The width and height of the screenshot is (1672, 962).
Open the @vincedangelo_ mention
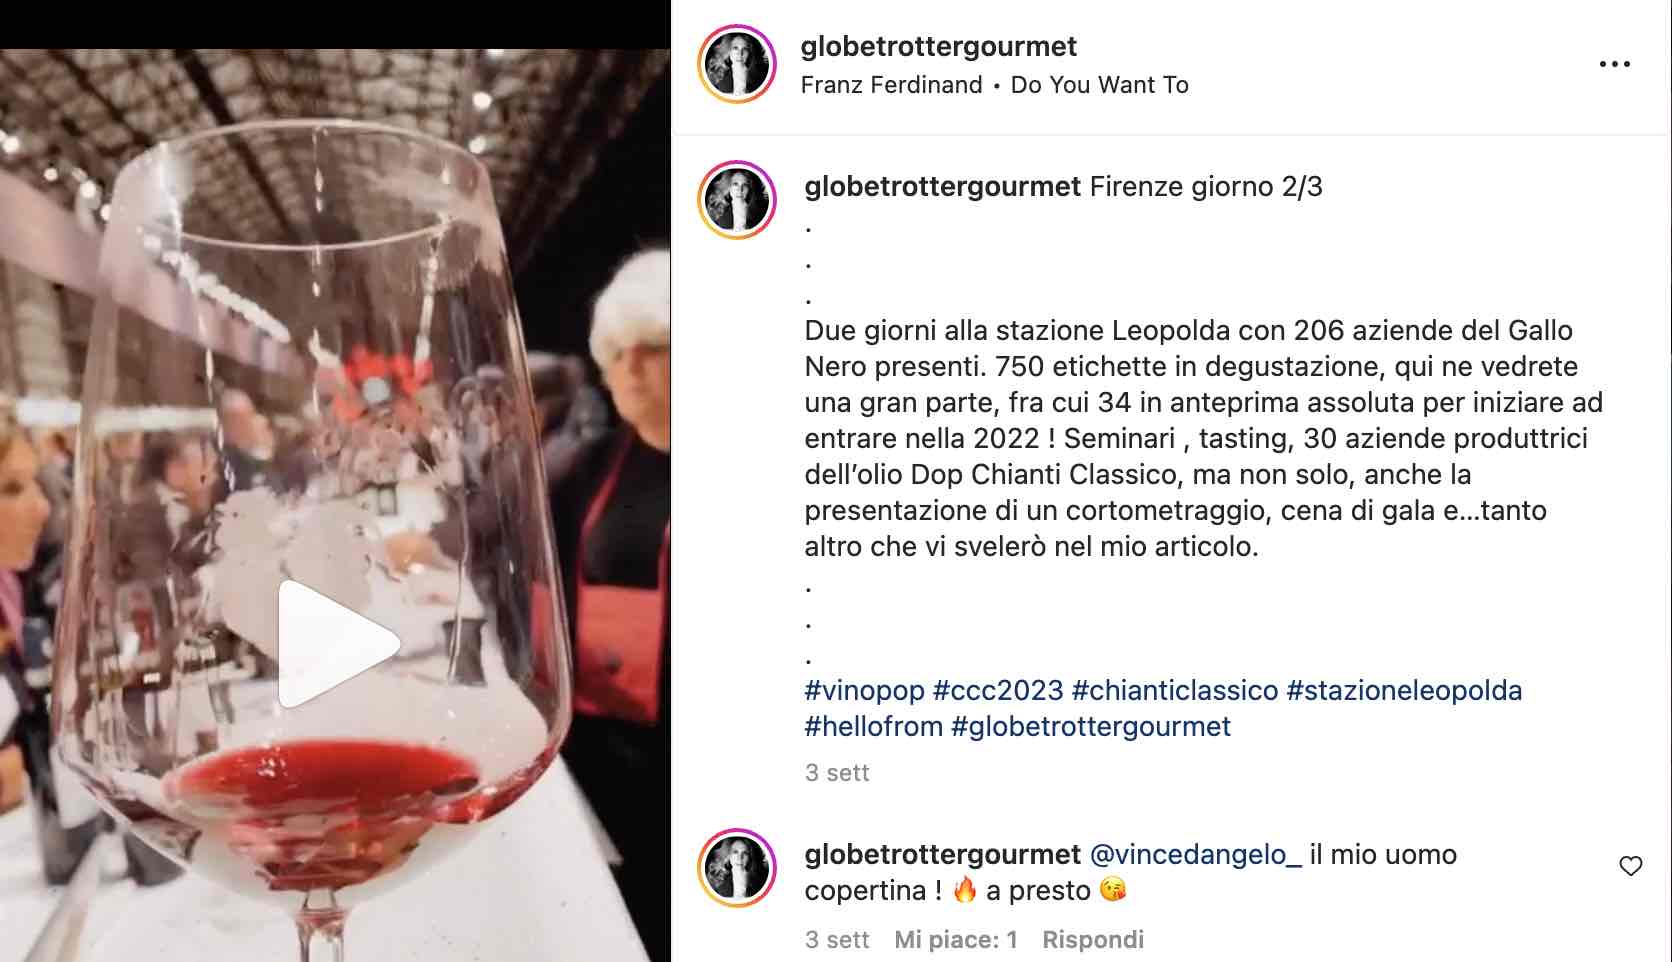tap(1195, 855)
